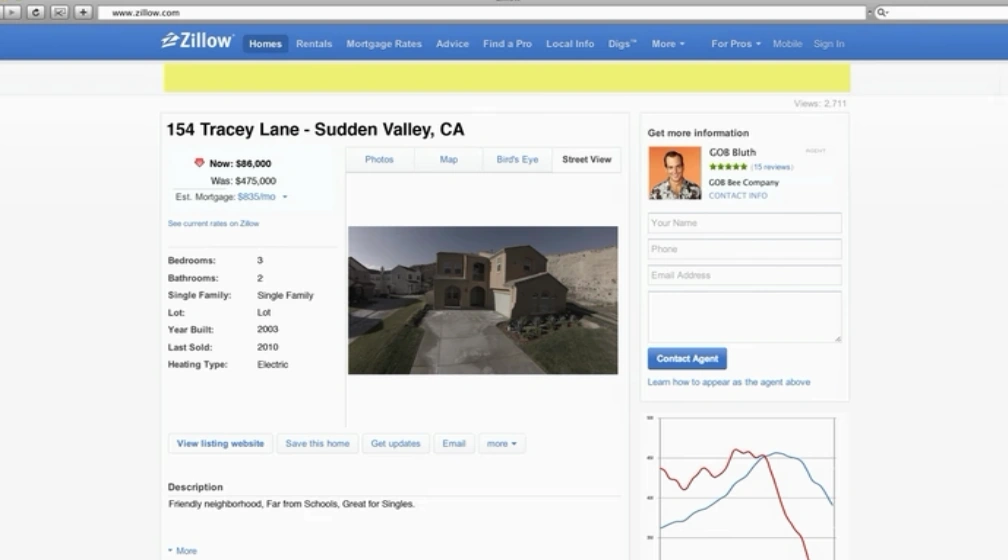Open the 15 reviews link
Screen dimensions: 1008x560
(x=772, y=167)
